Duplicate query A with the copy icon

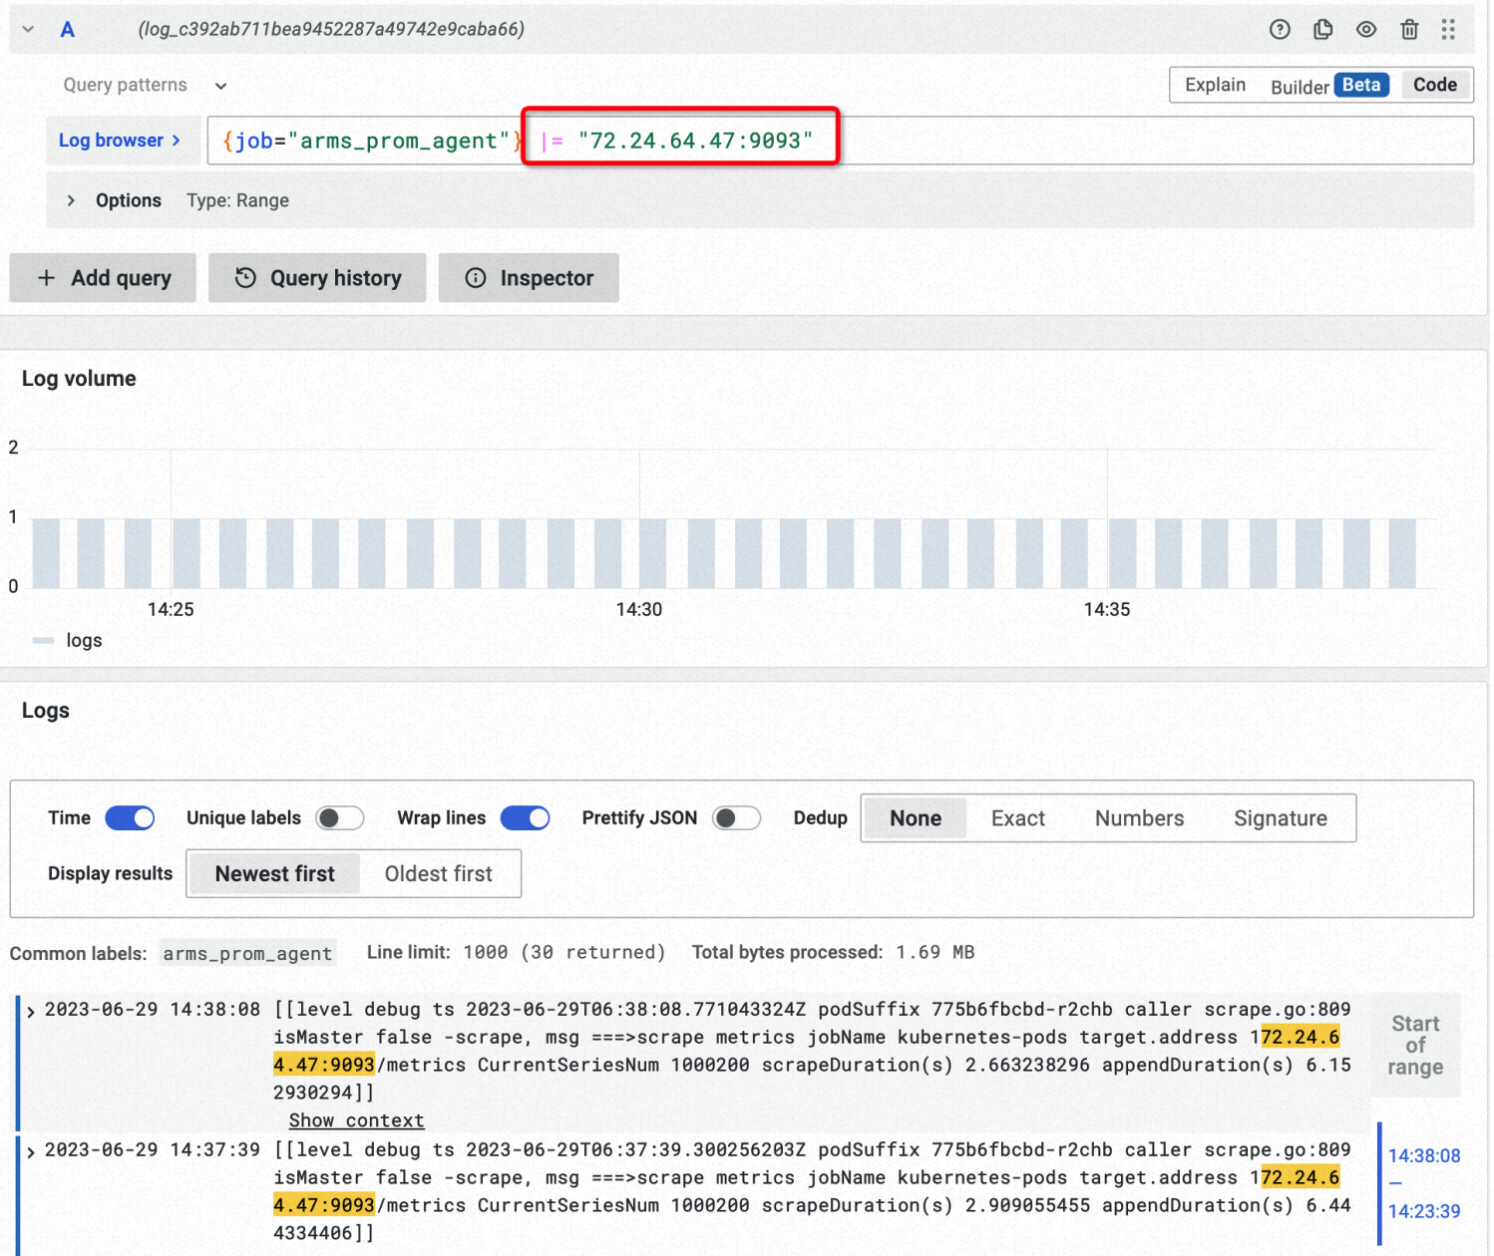click(1322, 29)
